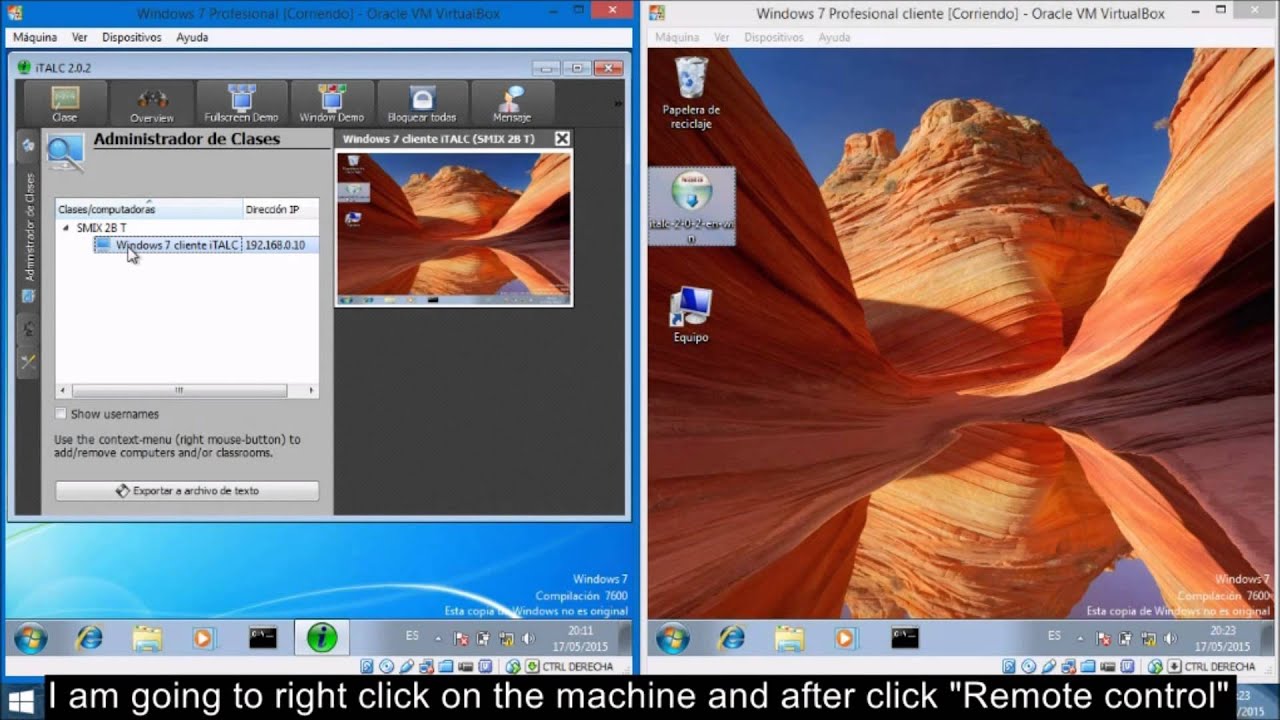
Task: Sort by Clases/computadoras column header
Action: coord(149,209)
